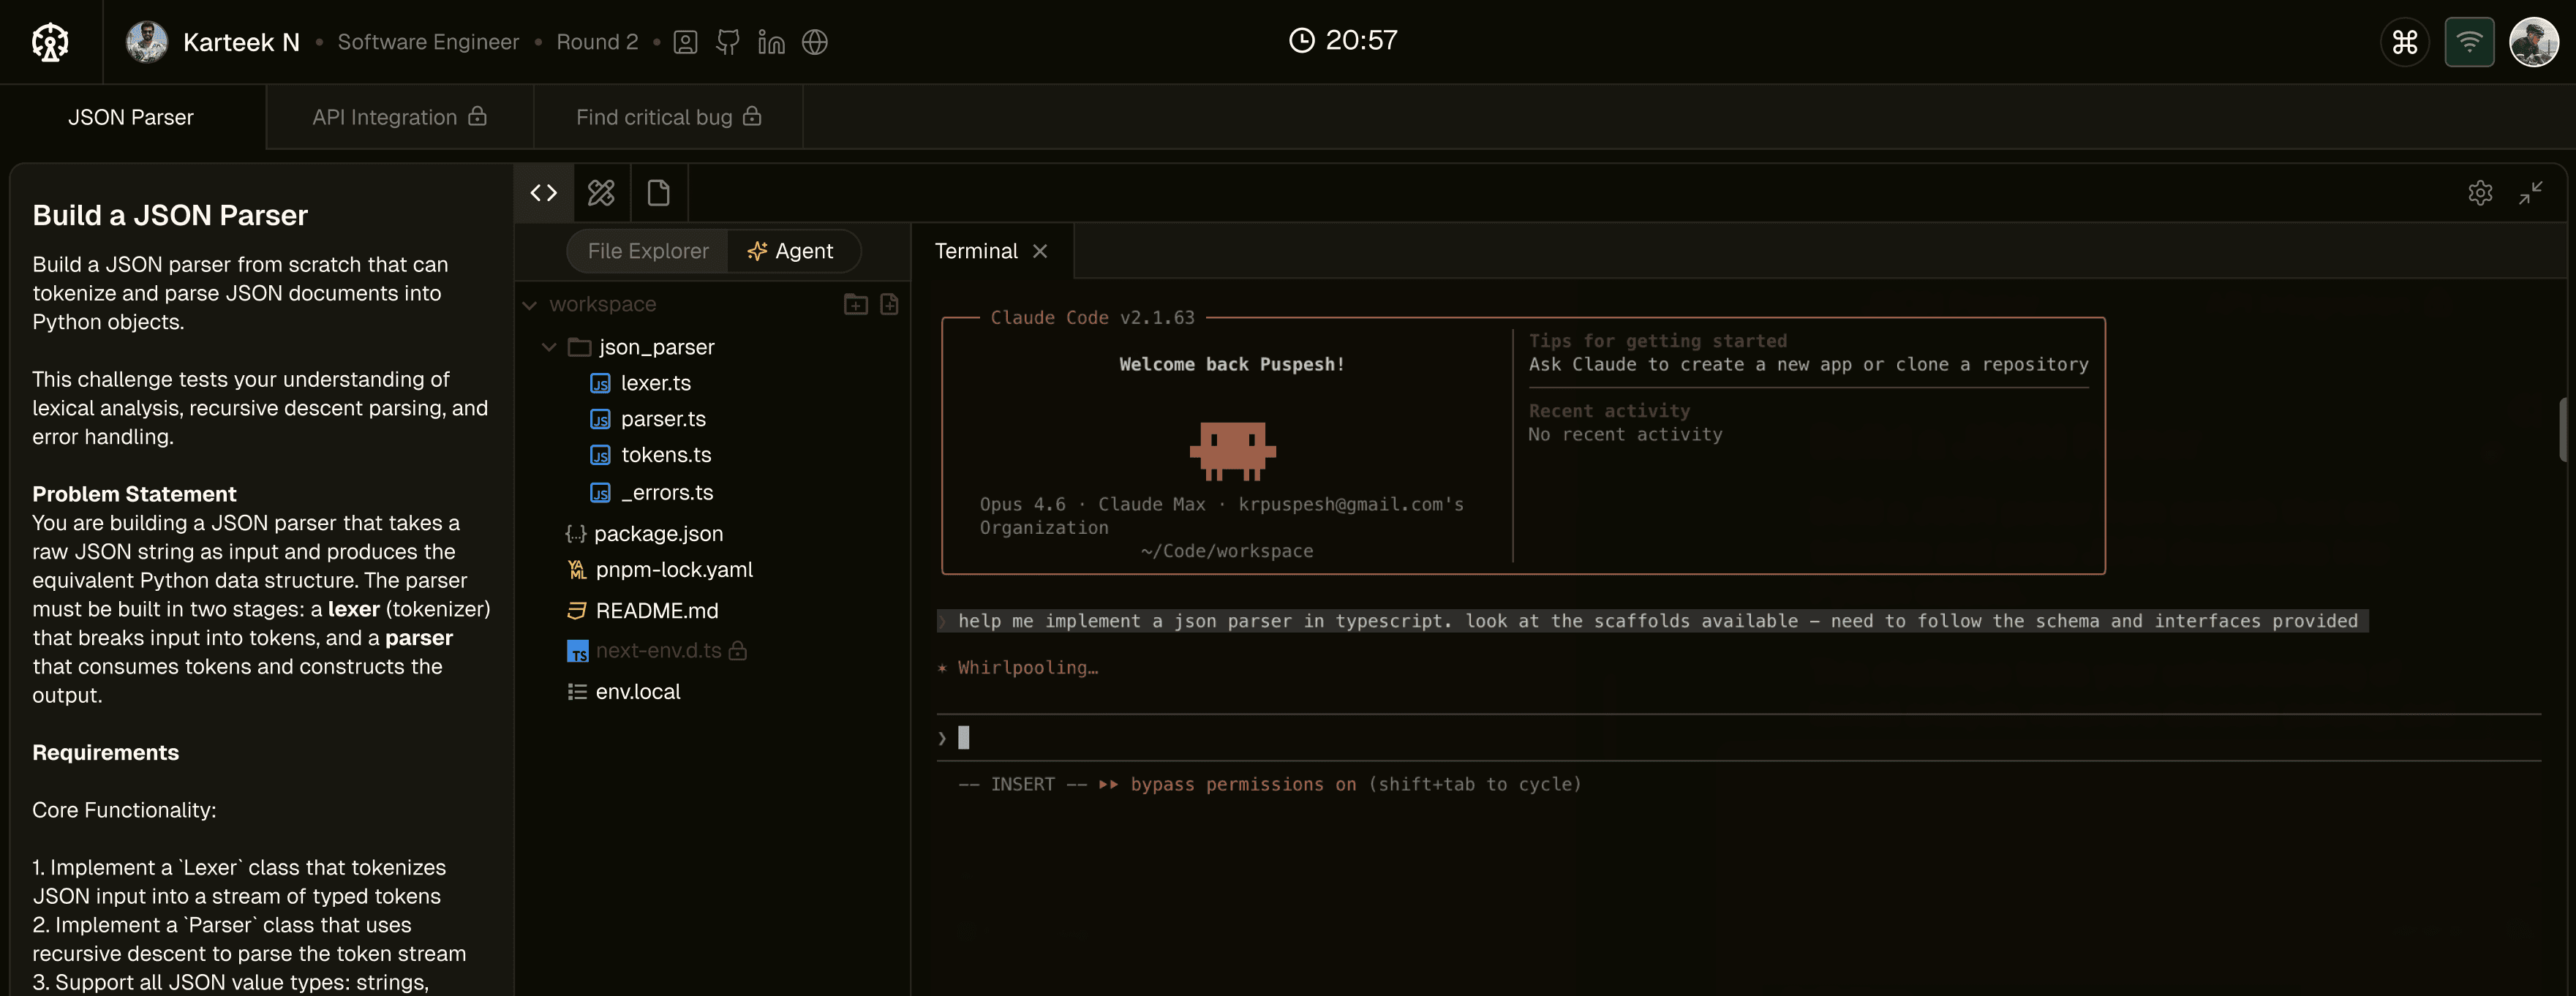Create new folder in workspace
This screenshot has width=2576, height=996.
(x=855, y=304)
